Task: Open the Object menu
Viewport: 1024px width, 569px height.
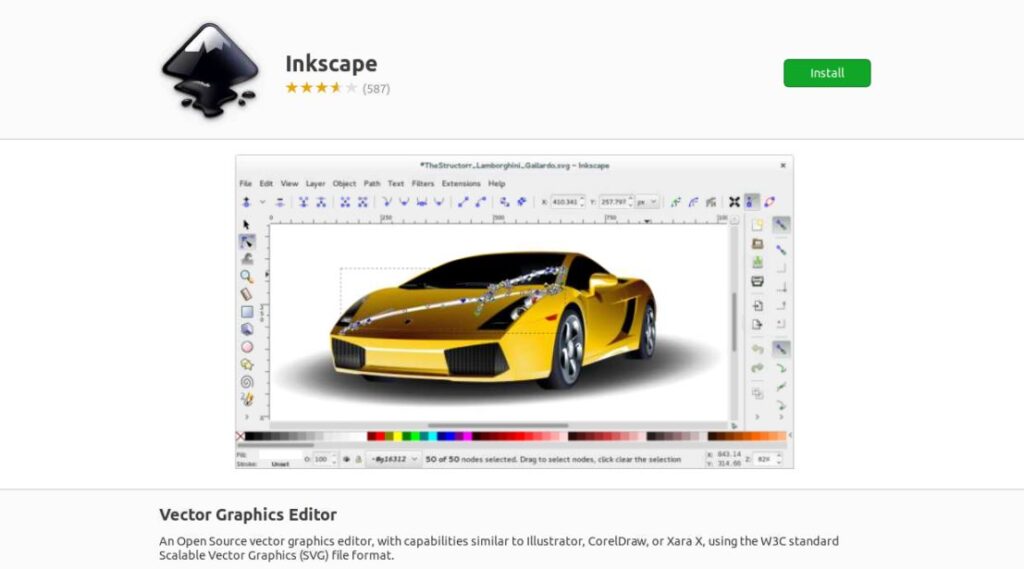Action: click(344, 184)
